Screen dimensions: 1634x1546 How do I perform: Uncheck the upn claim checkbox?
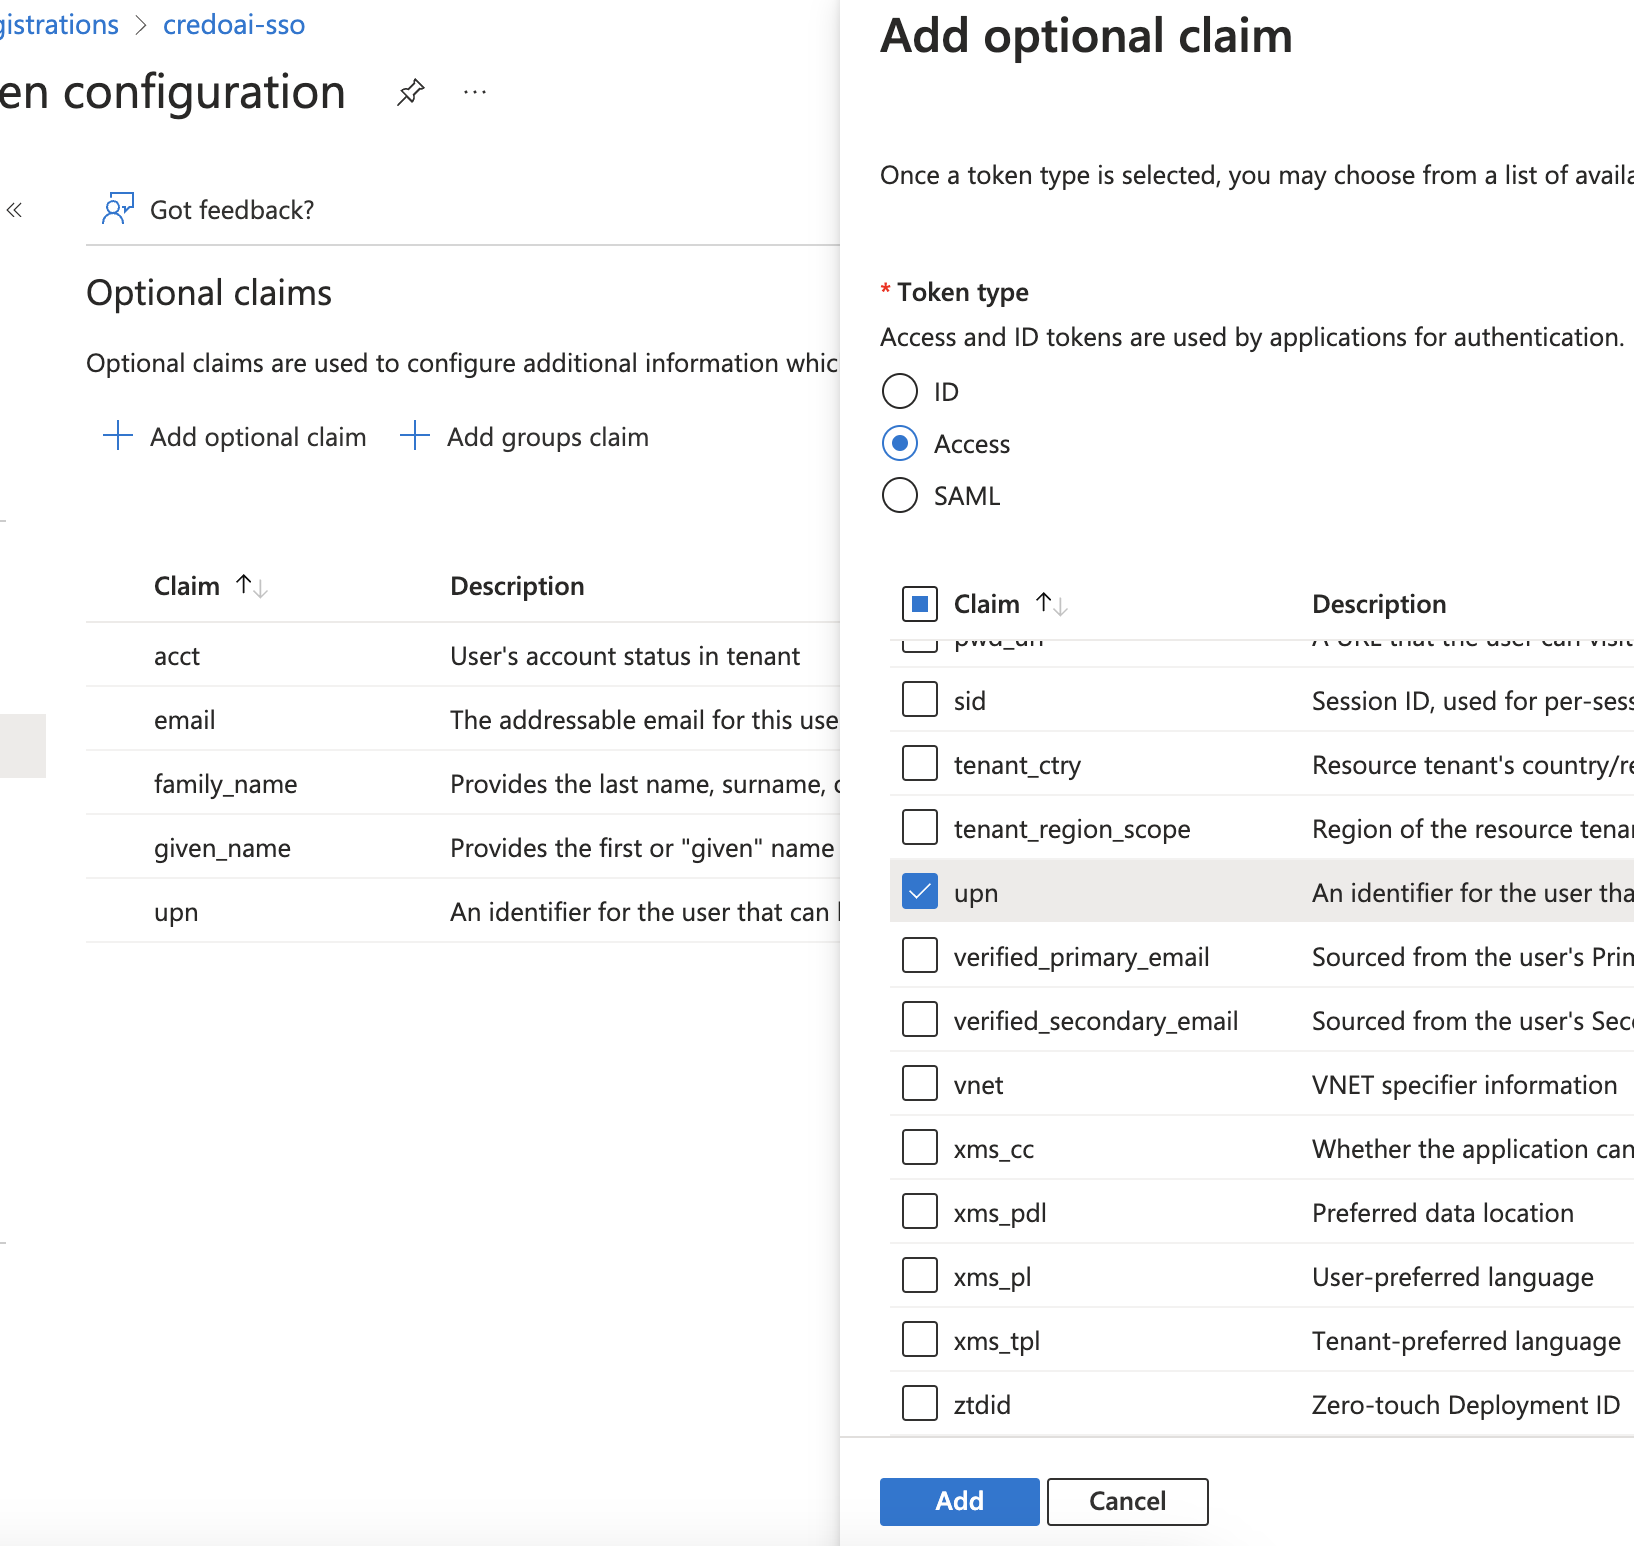(920, 891)
